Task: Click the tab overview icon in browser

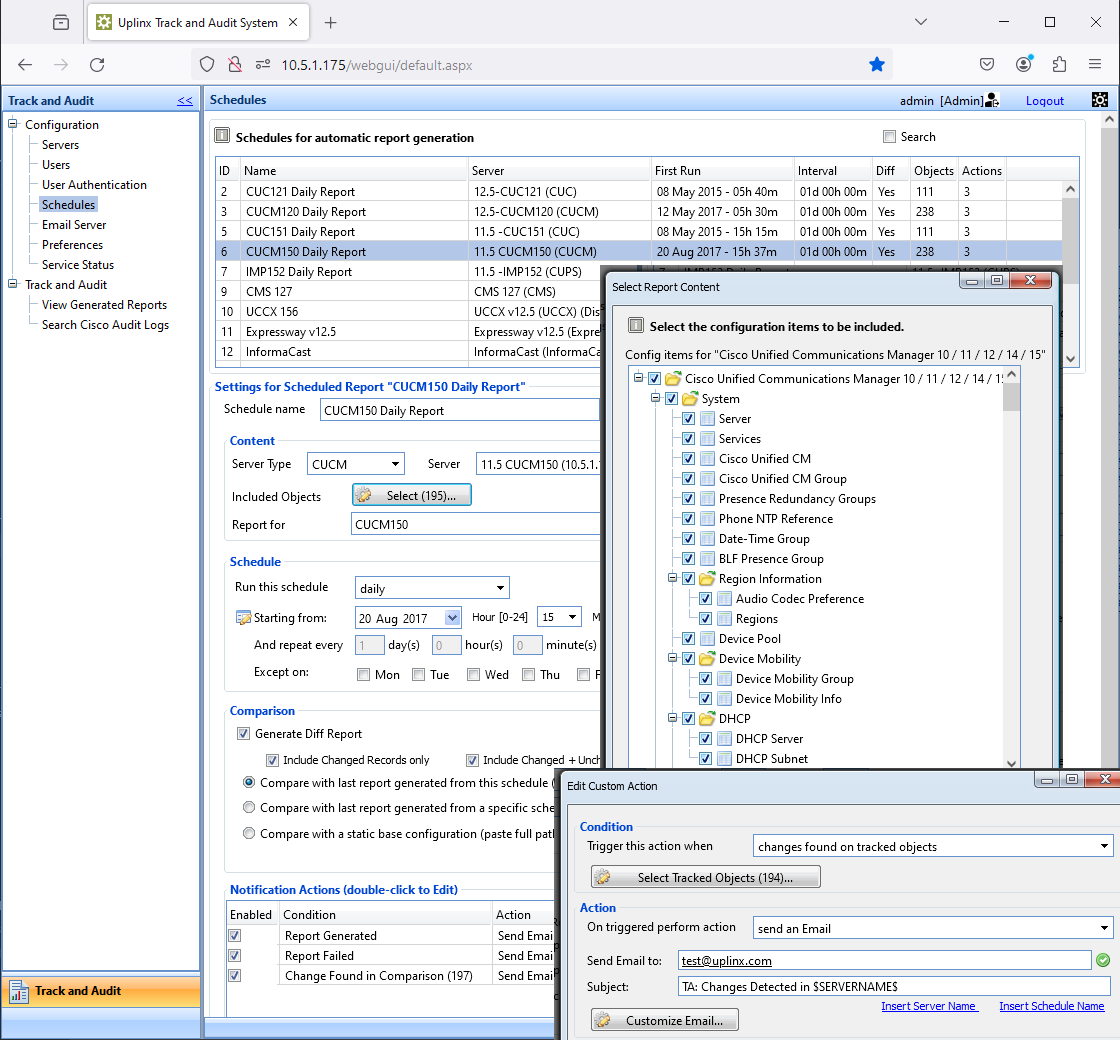Action: [61, 23]
